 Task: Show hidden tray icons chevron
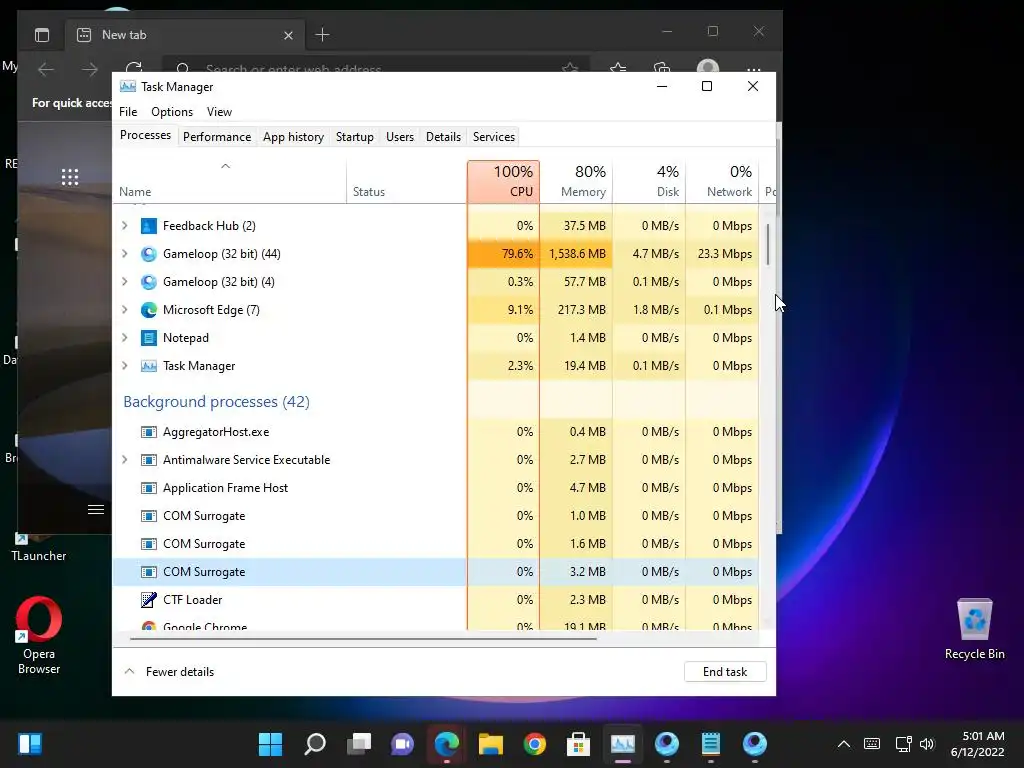[x=844, y=744]
